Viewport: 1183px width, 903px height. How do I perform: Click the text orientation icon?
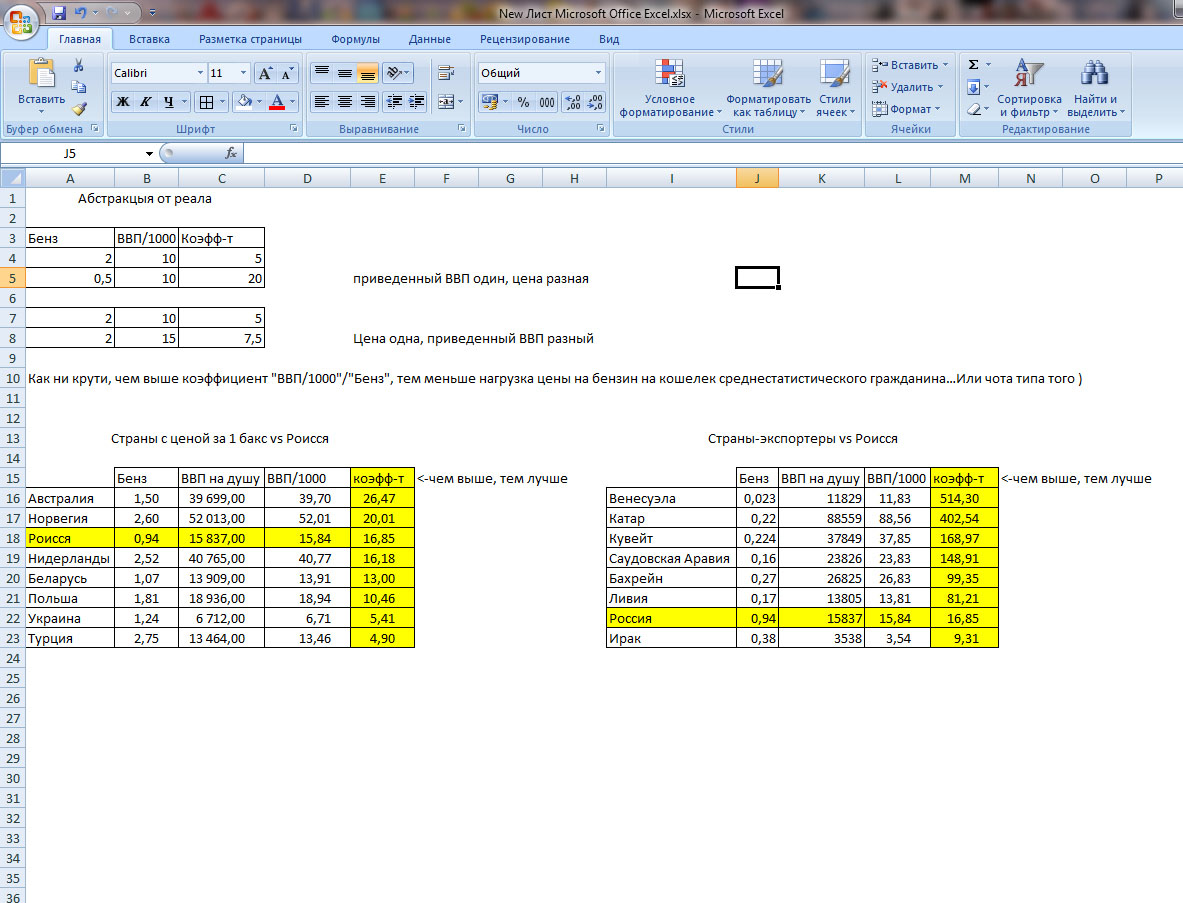pyautogui.click(x=397, y=73)
